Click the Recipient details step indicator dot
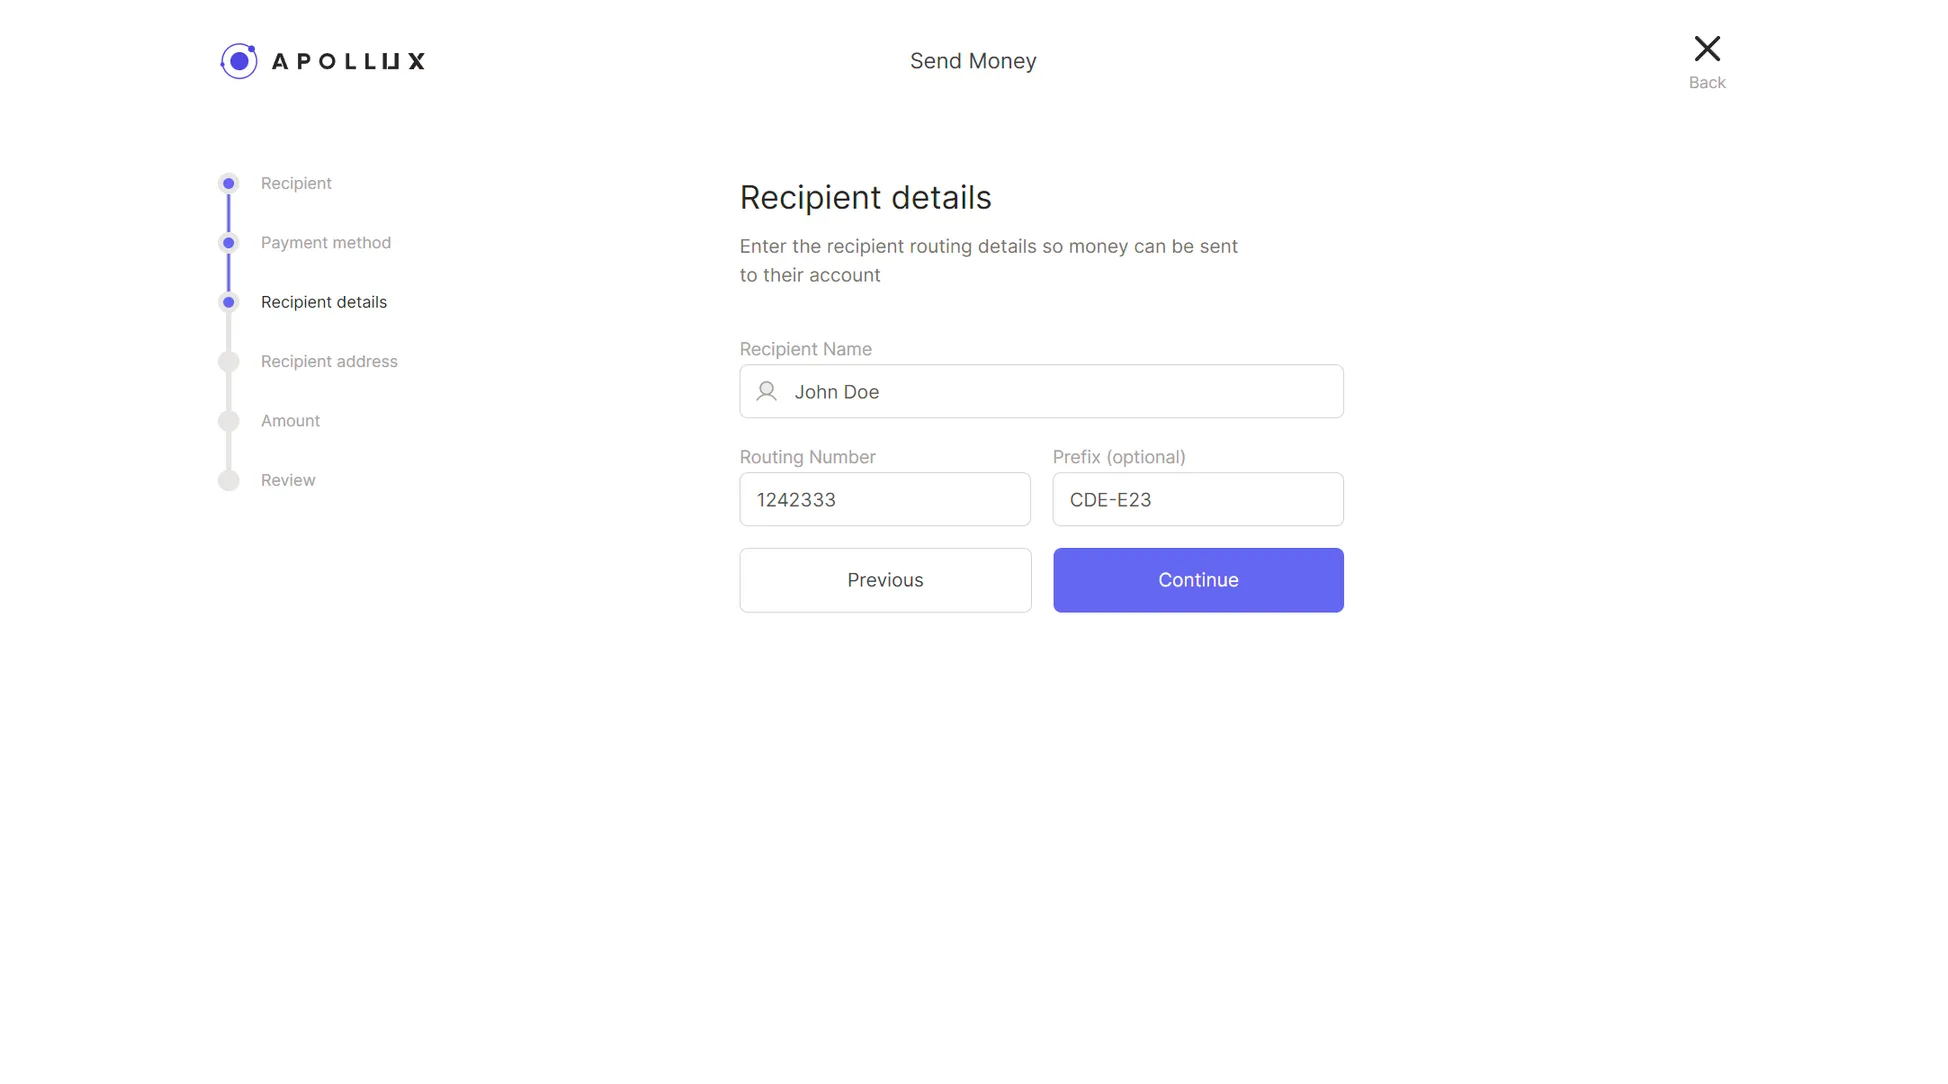 click(x=228, y=302)
